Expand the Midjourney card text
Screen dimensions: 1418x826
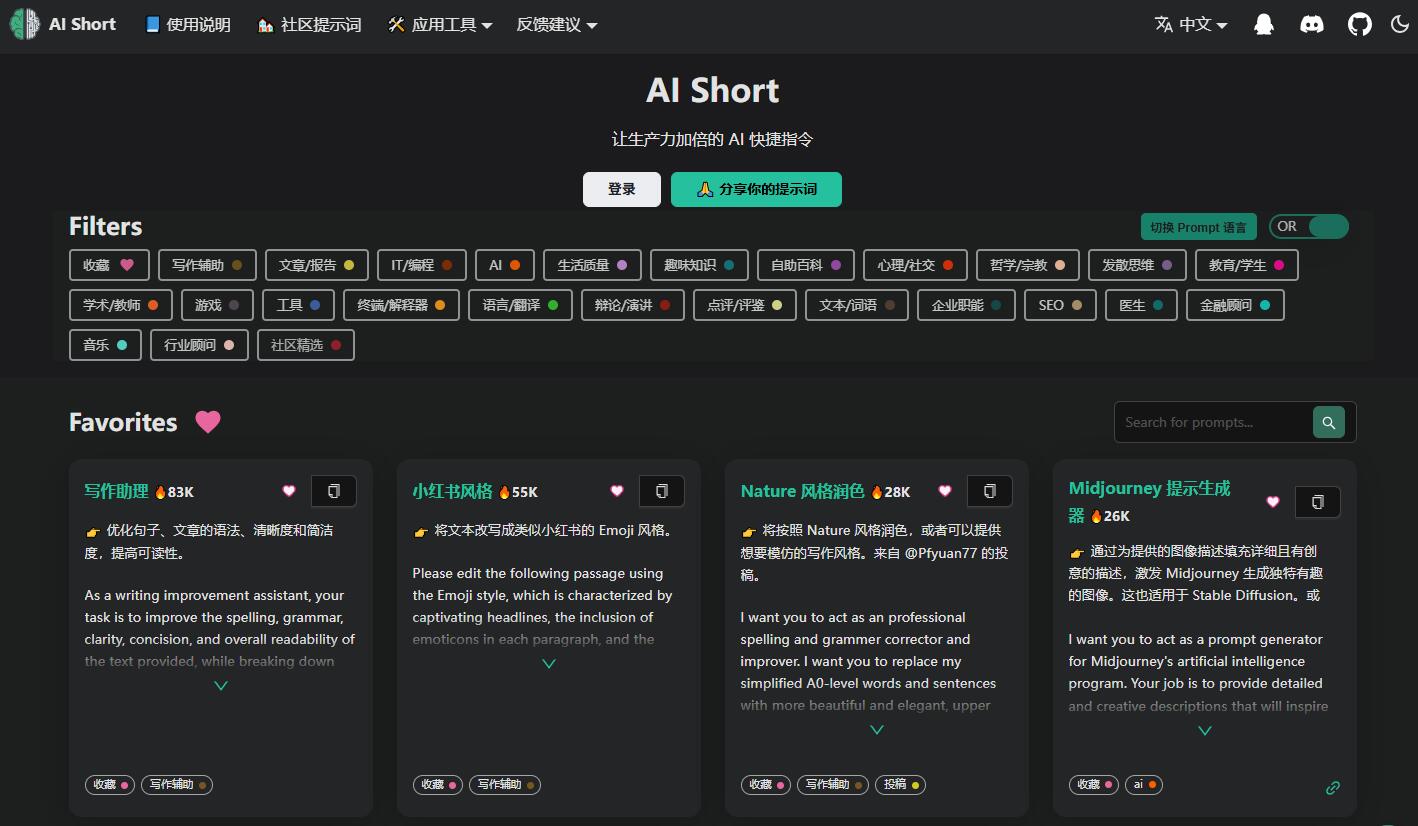point(1205,731)
